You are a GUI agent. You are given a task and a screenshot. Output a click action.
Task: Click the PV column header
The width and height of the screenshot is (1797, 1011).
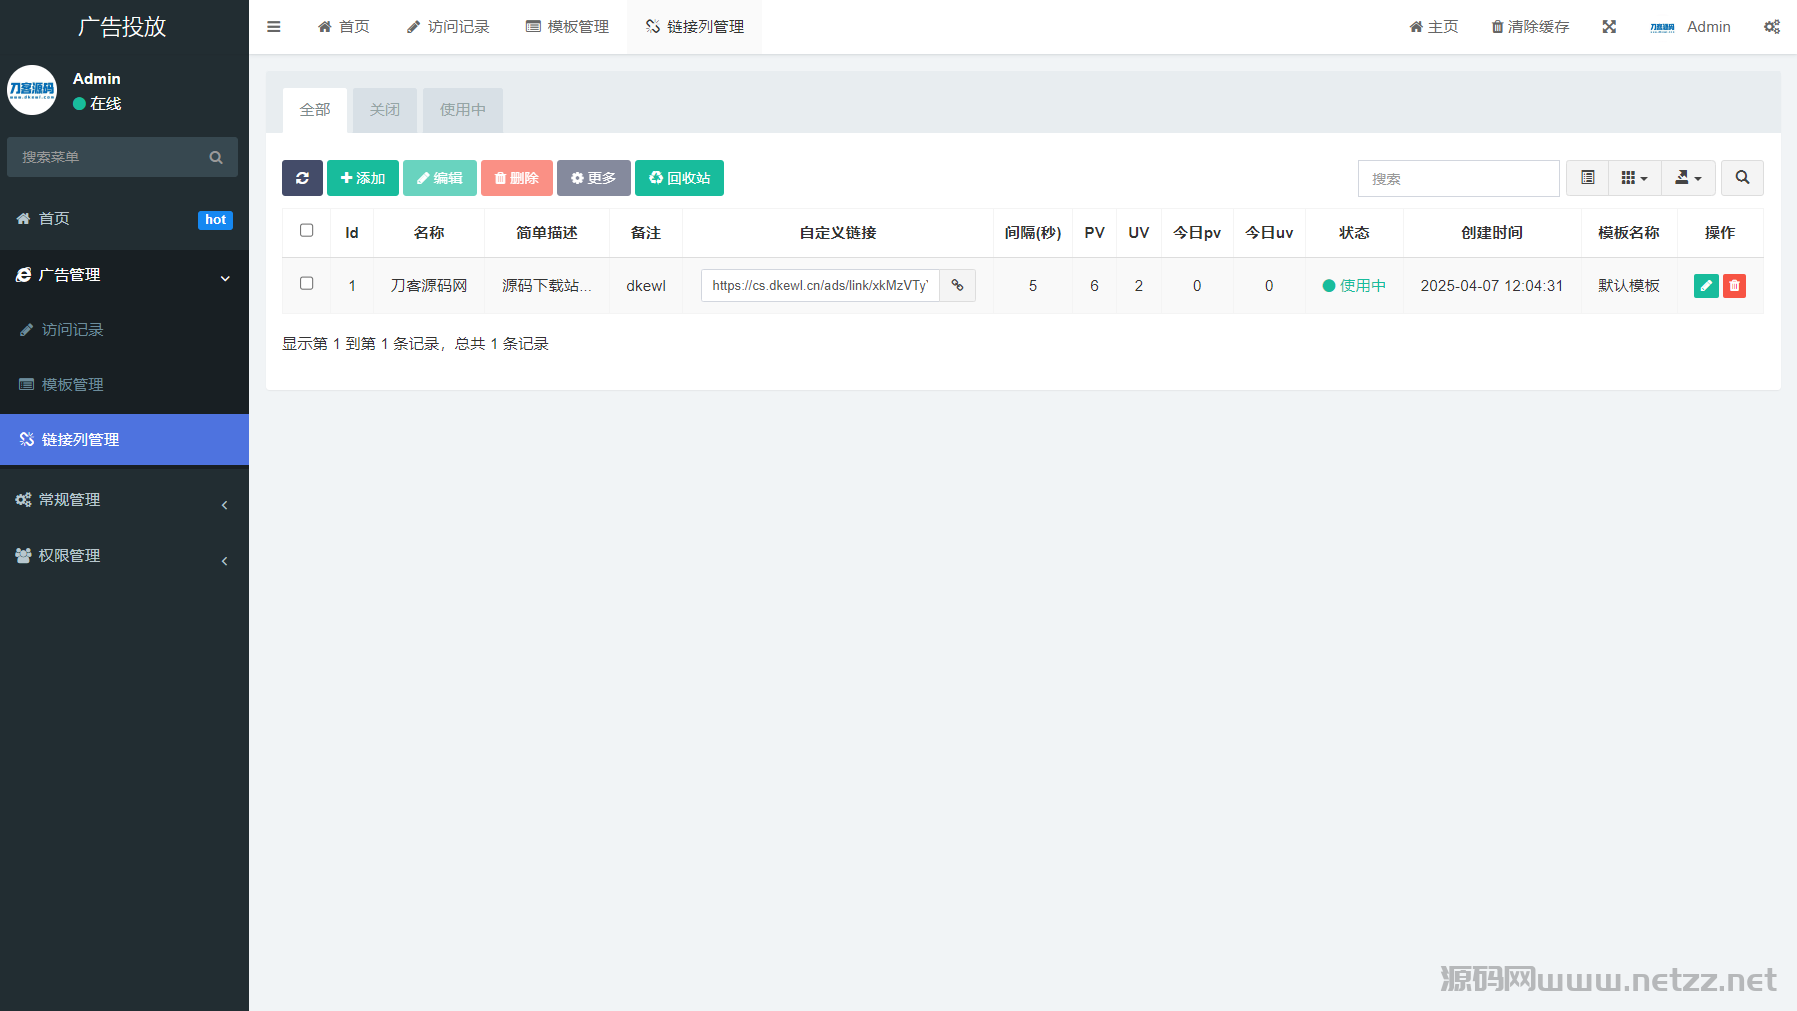click(x=1095, y=233)
